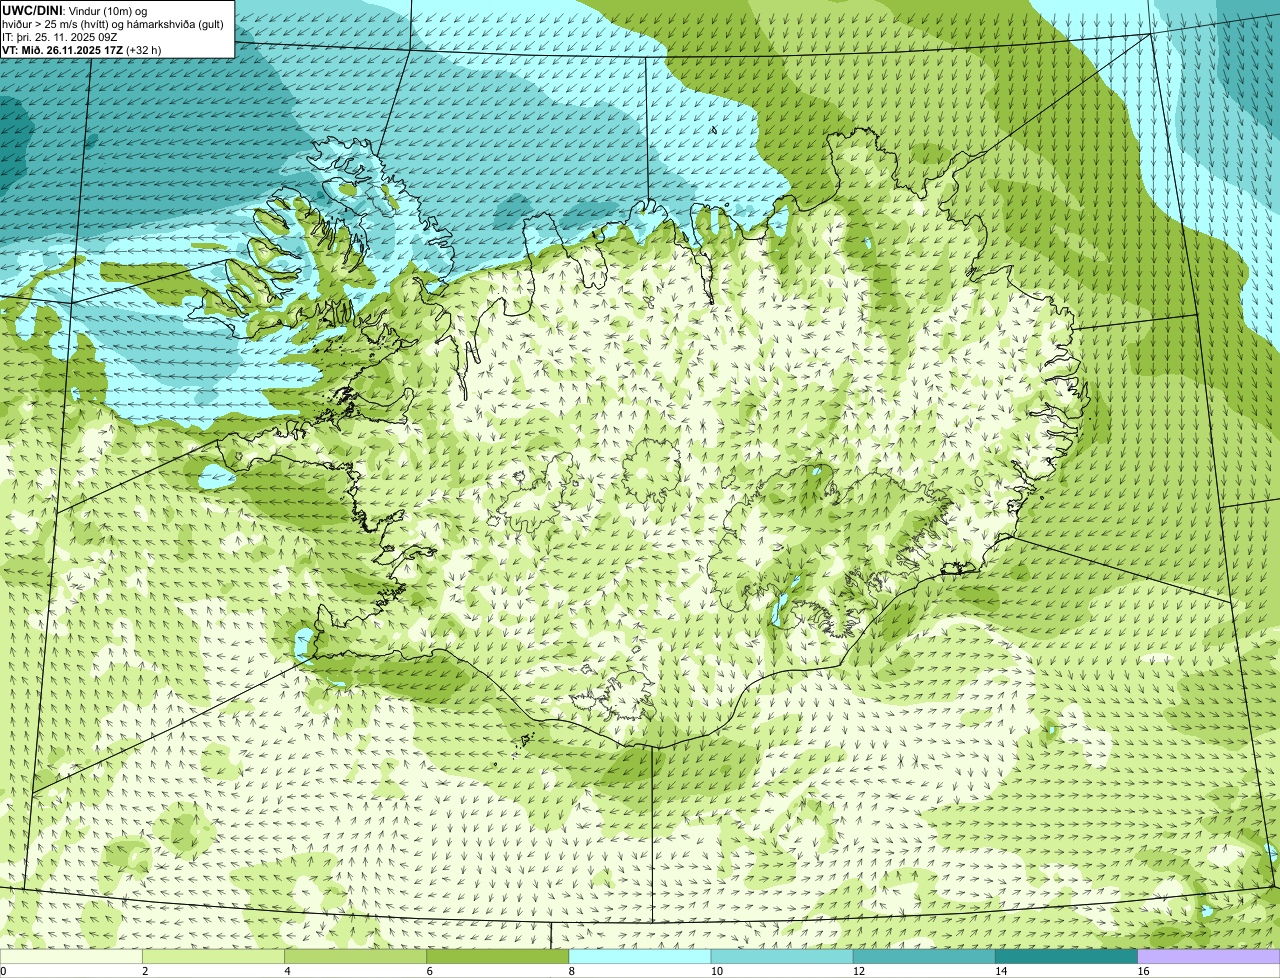Click the colorbar label "8"
1280x978 pixels.
click(572, 971)
